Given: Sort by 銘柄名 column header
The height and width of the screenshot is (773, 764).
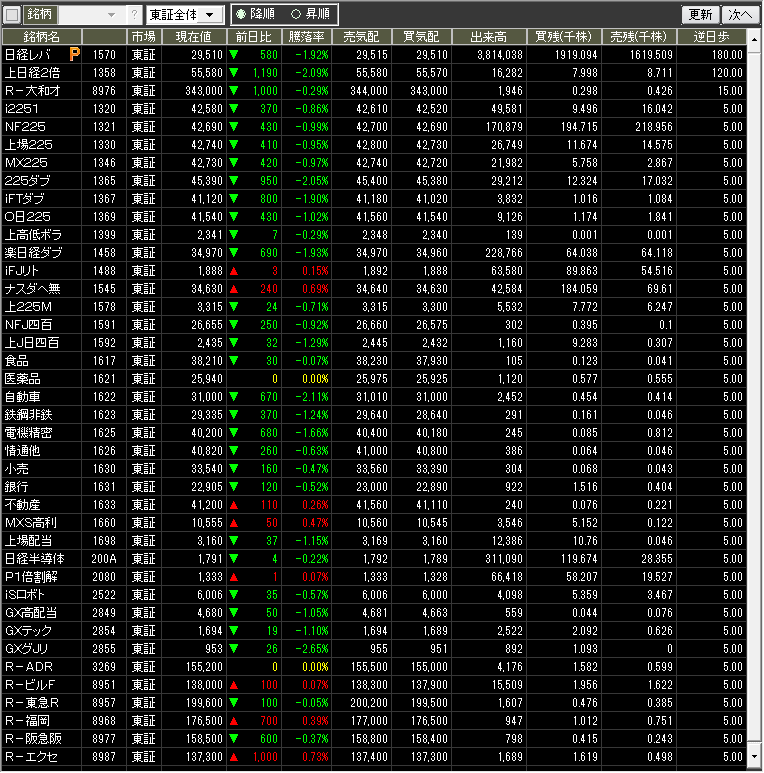Looking at the screenshot, I should coord(42,36).
